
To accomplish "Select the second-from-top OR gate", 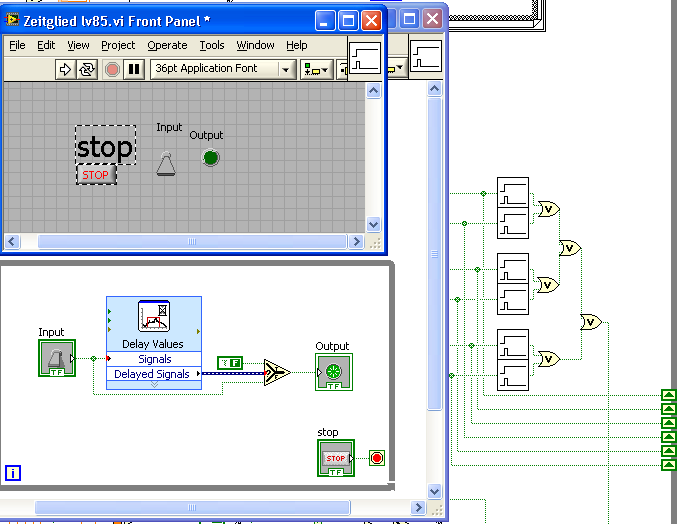I will click(569, 248).
